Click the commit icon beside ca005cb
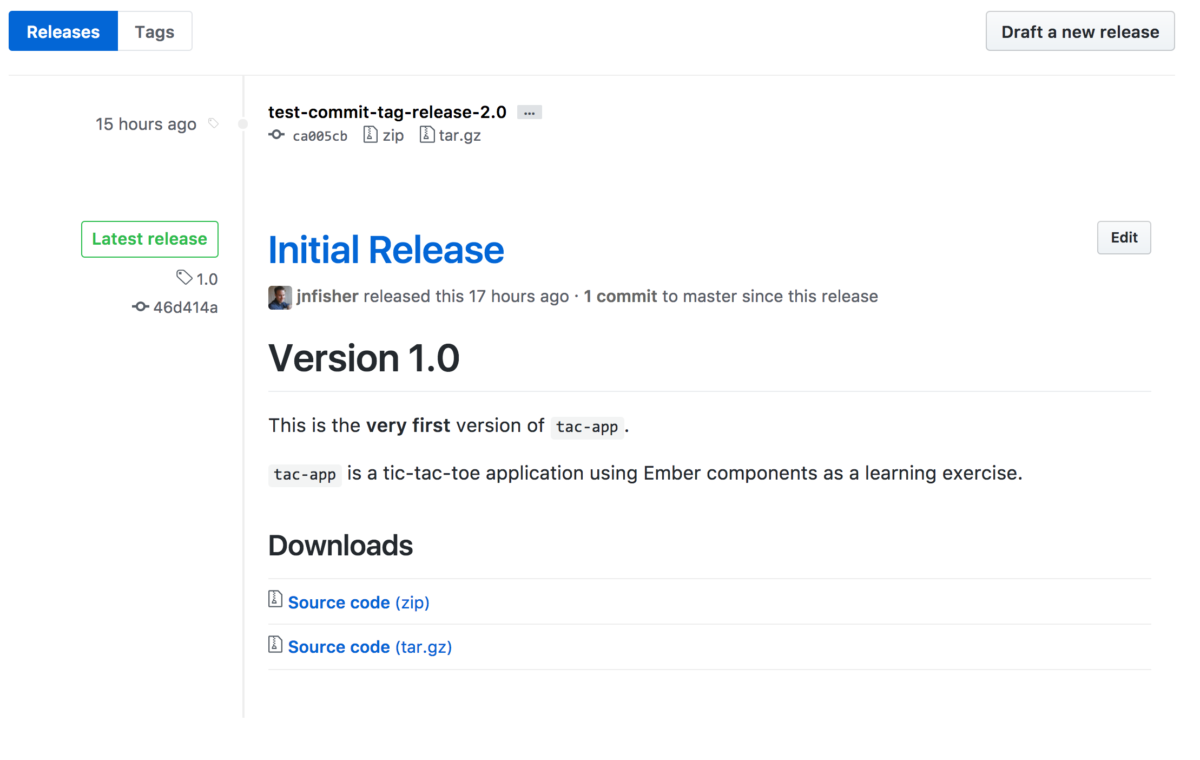1200x760 pixels. [276, 135]
